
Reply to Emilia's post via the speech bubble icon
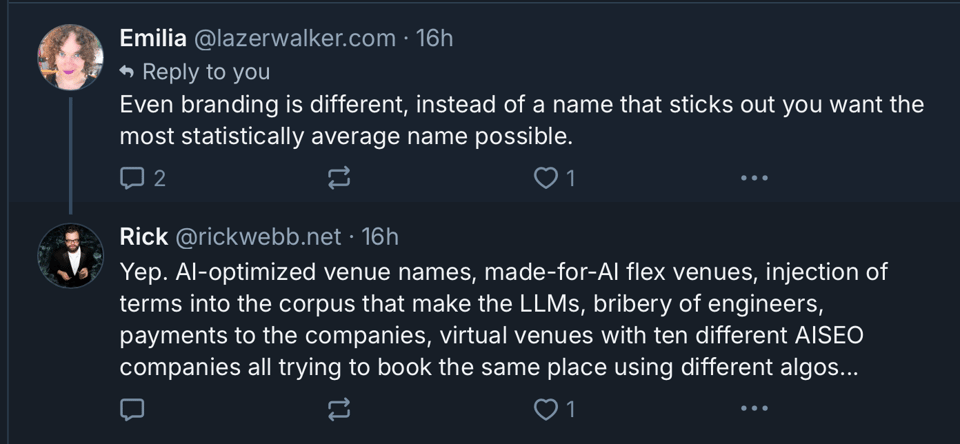[x=133, y=180]
